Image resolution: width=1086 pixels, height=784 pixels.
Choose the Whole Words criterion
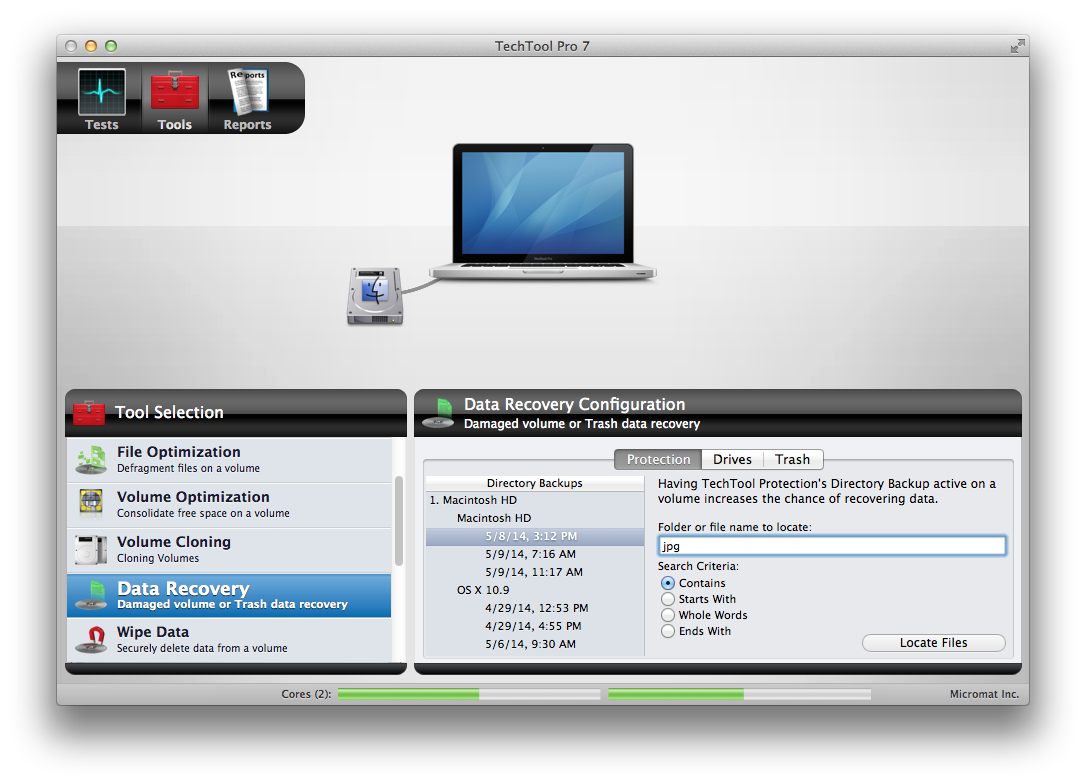[666, 615]
